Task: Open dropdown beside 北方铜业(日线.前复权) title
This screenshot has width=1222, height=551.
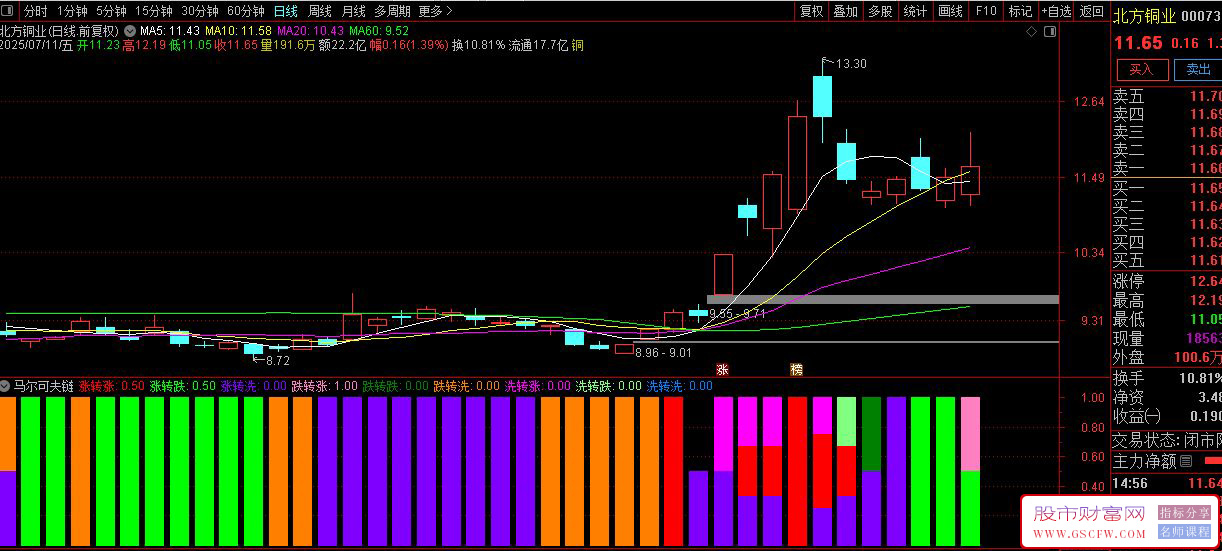Action: pos(129,30)
